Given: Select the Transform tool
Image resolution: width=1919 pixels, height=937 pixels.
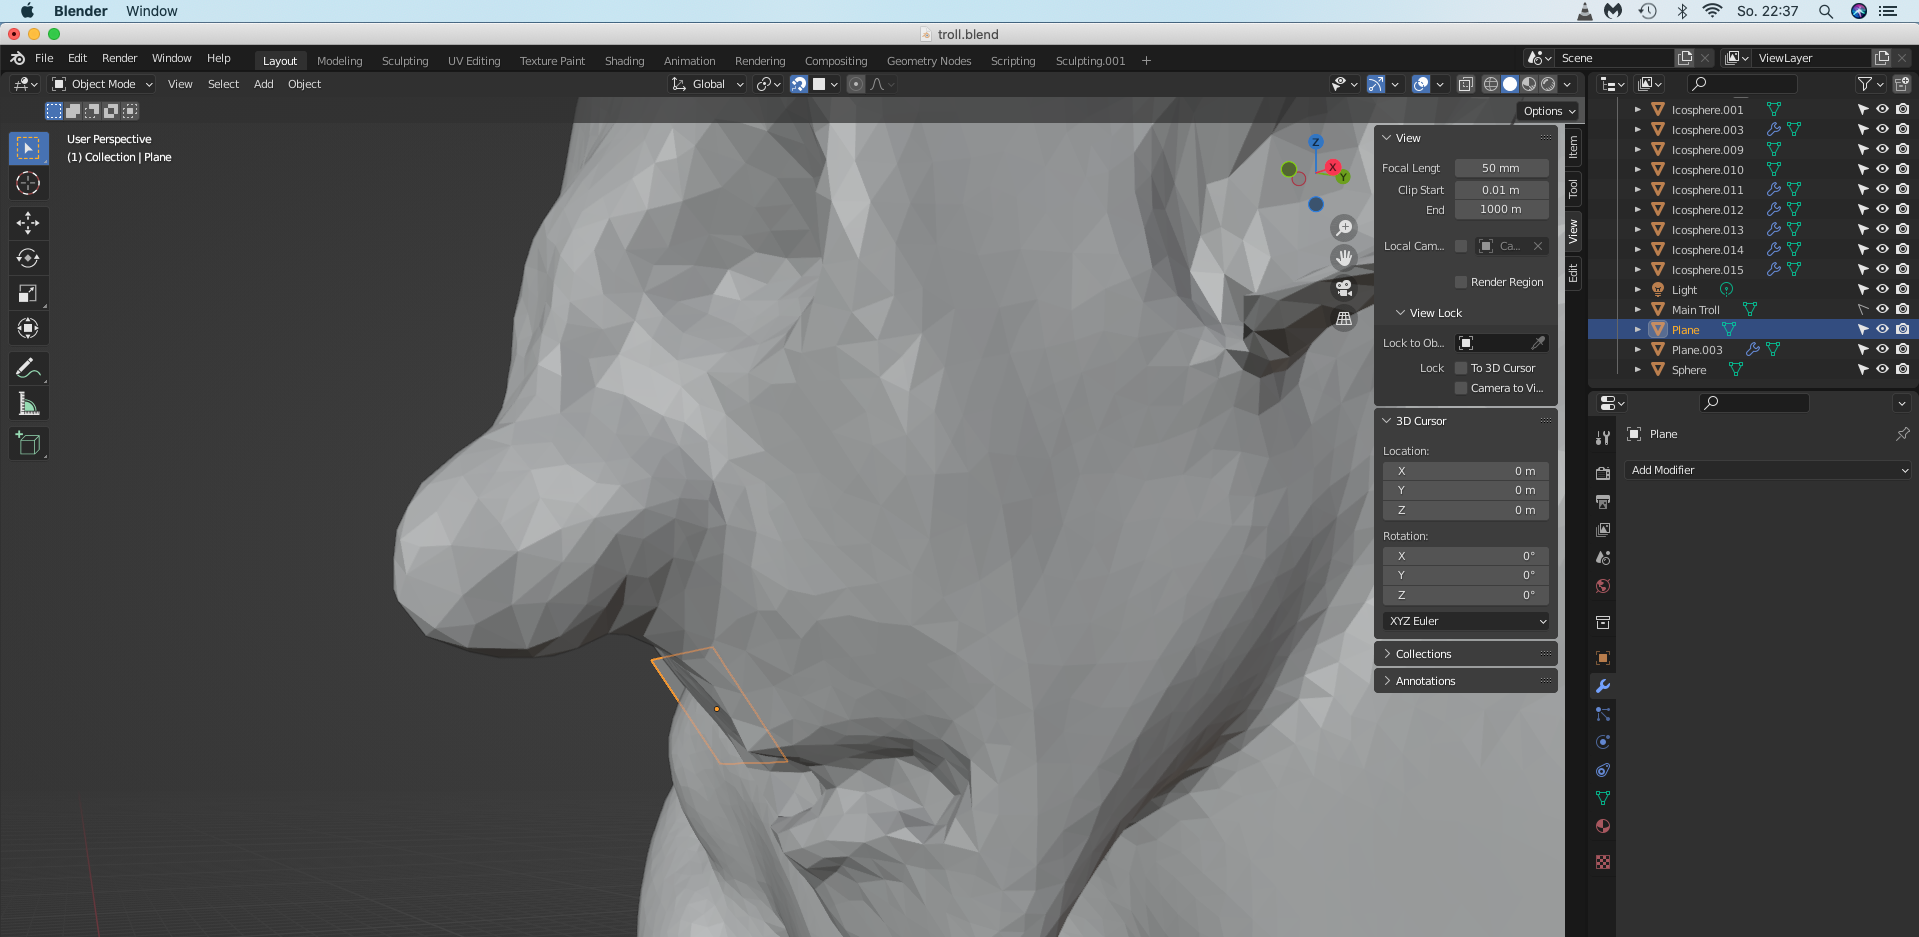Looking at the screenshot, I should click(28, 328).
